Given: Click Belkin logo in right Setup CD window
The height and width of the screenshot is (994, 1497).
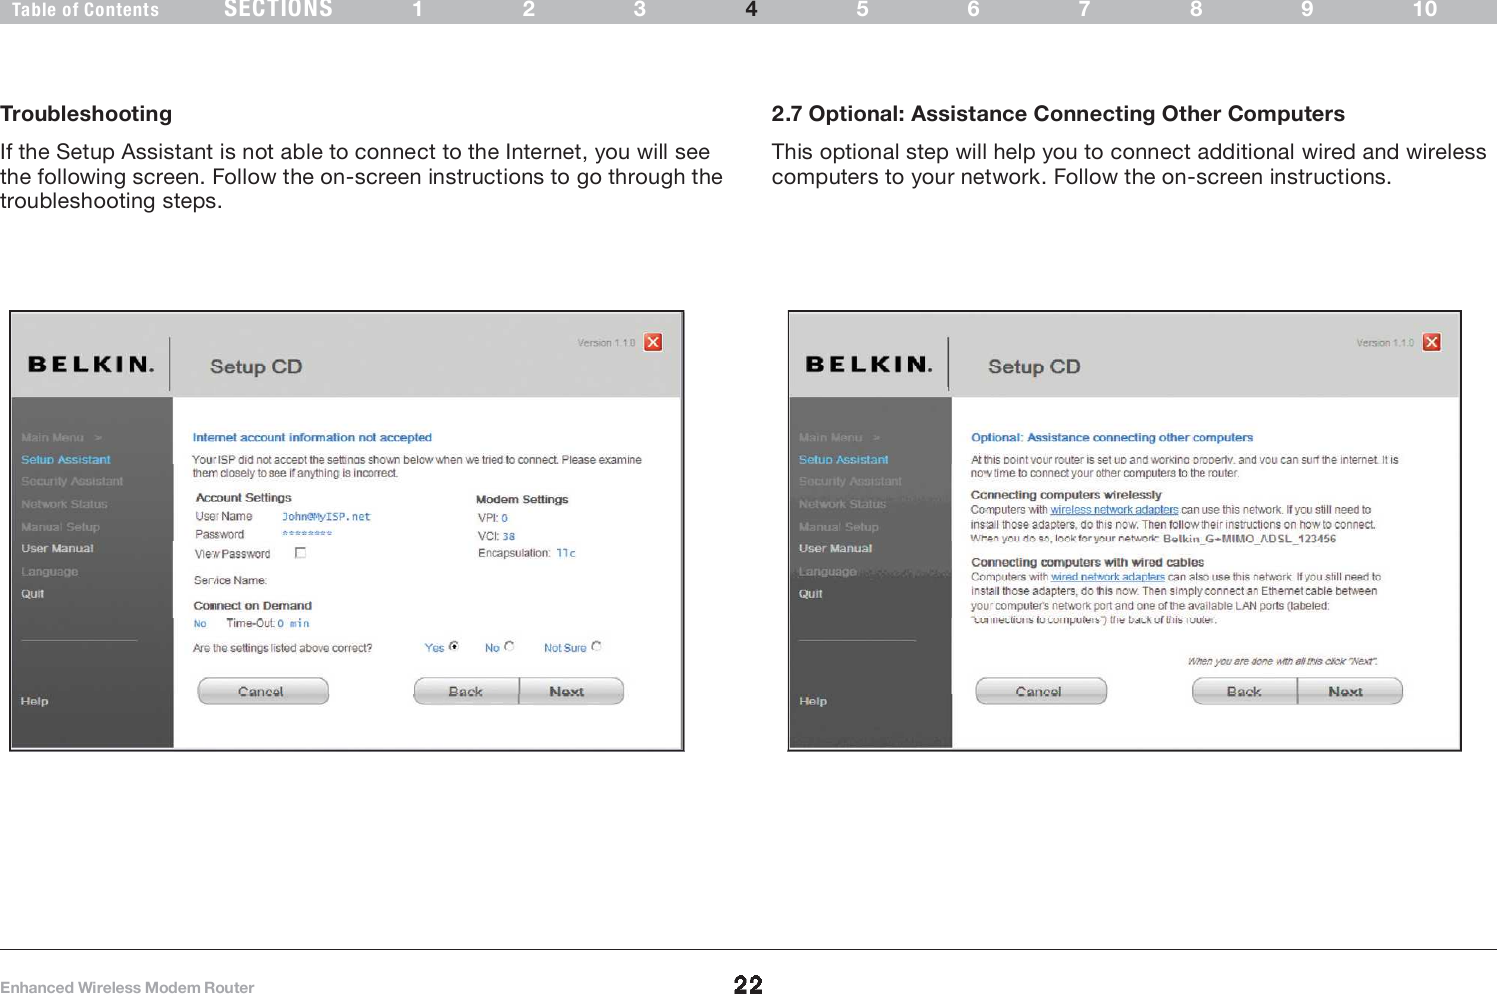Looking at the screenshot, I should (868, 364).
